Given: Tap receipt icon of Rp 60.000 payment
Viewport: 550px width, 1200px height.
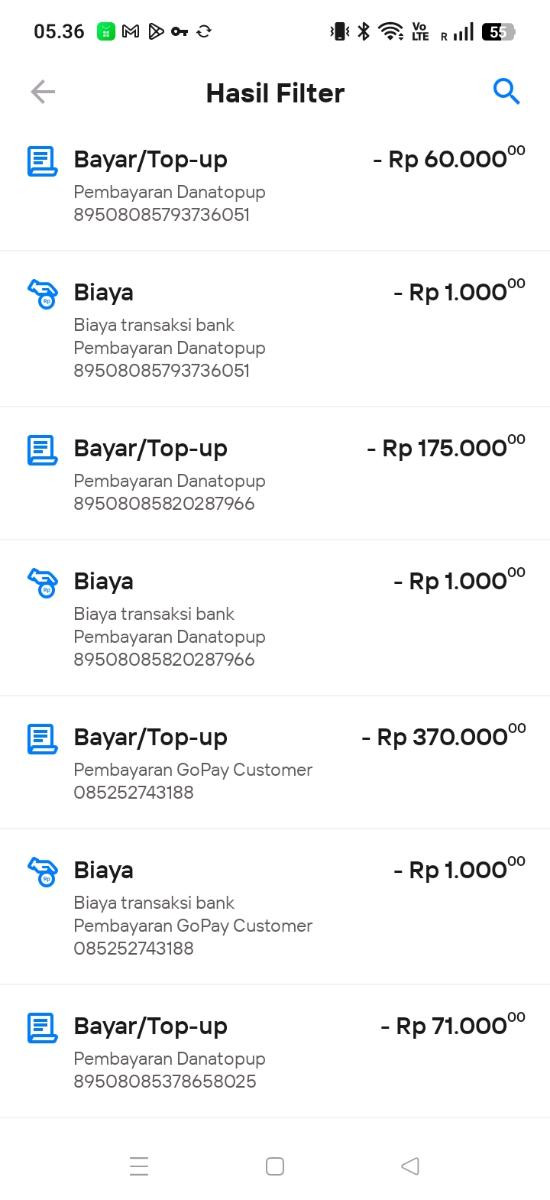Looking at the screenshot, I should coord(42,161).
